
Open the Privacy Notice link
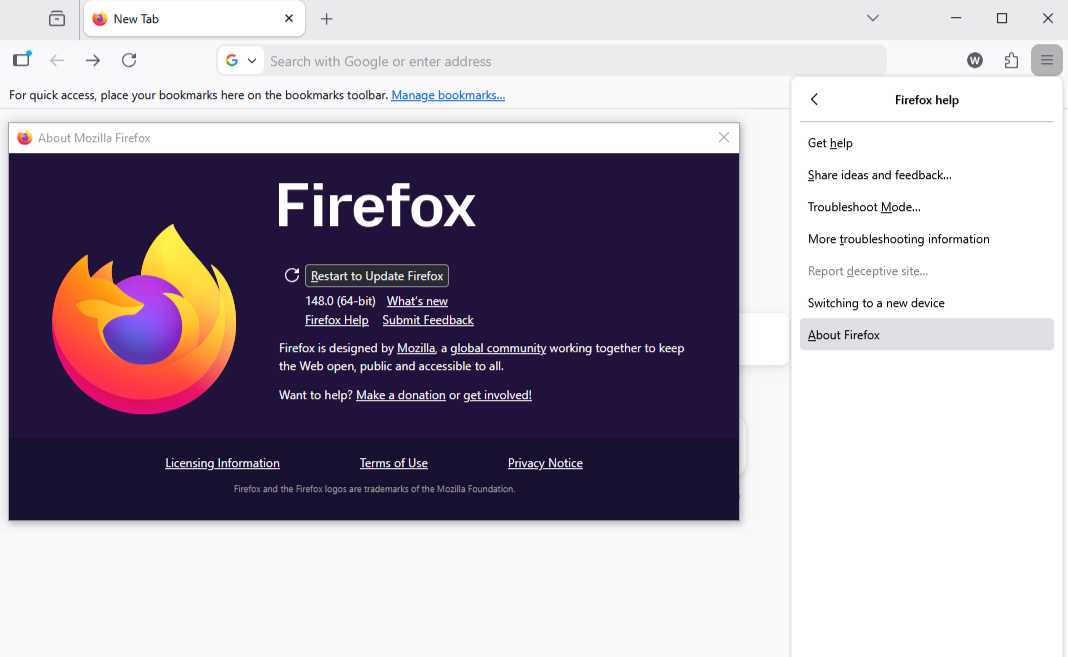545,462
